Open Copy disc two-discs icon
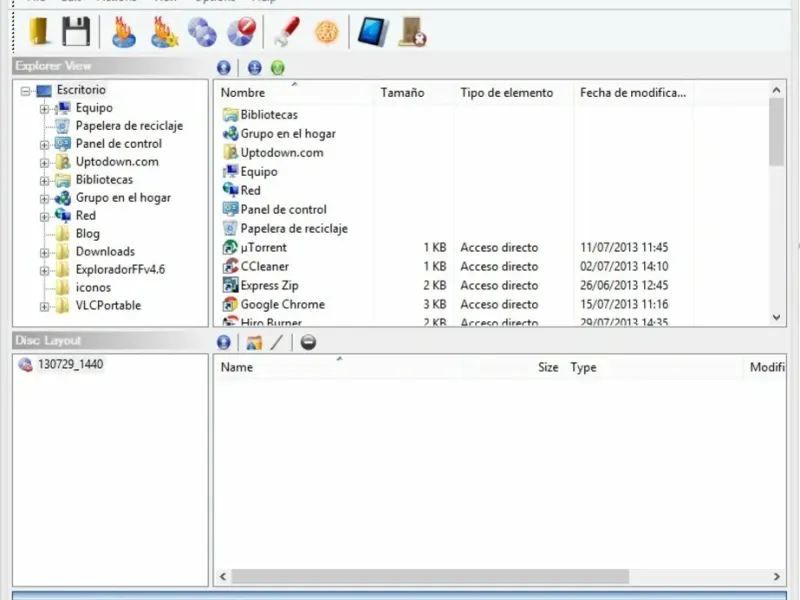This screenshot has width=800, height=600. (x=202, y=32)
